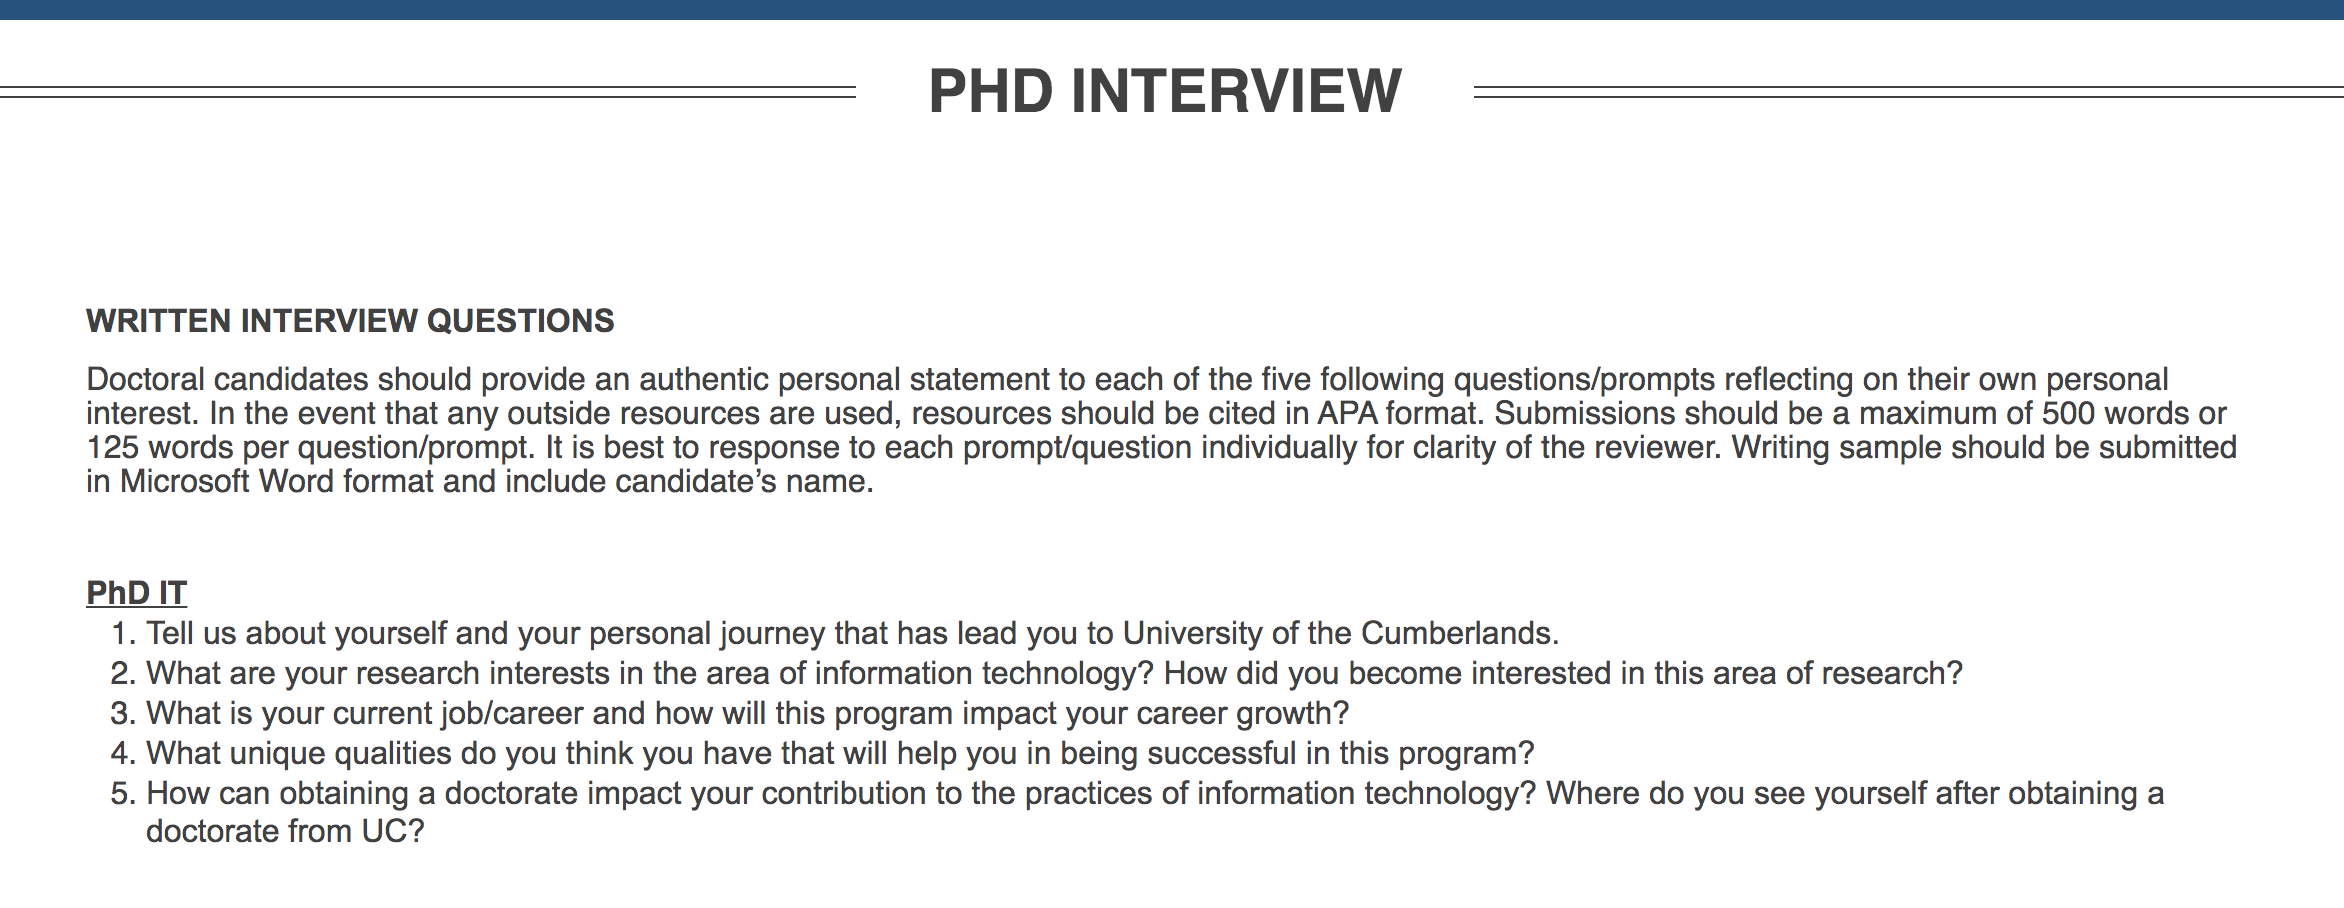Click question 3 about current job/career
This screenshot has width=2344, height=908.
pos(730,713)
